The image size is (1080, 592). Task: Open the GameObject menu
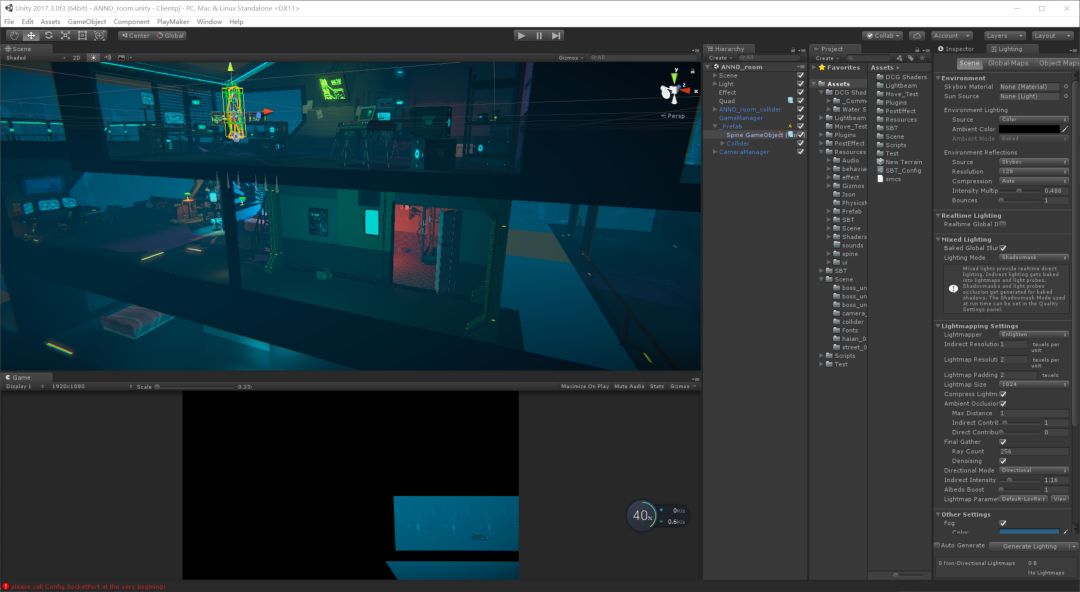tap(87, 21)
